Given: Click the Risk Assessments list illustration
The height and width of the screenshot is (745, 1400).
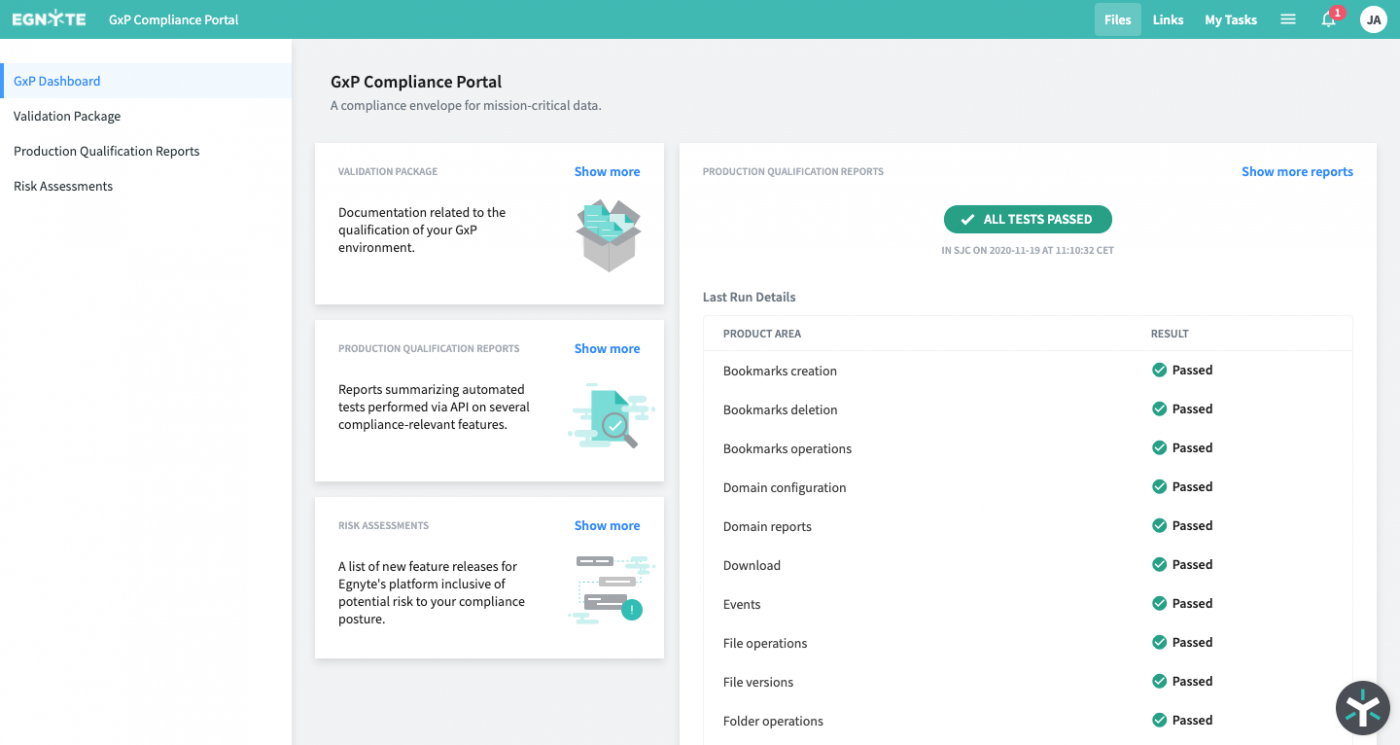Looking at the screenshot, I should [x=611, y=590].
